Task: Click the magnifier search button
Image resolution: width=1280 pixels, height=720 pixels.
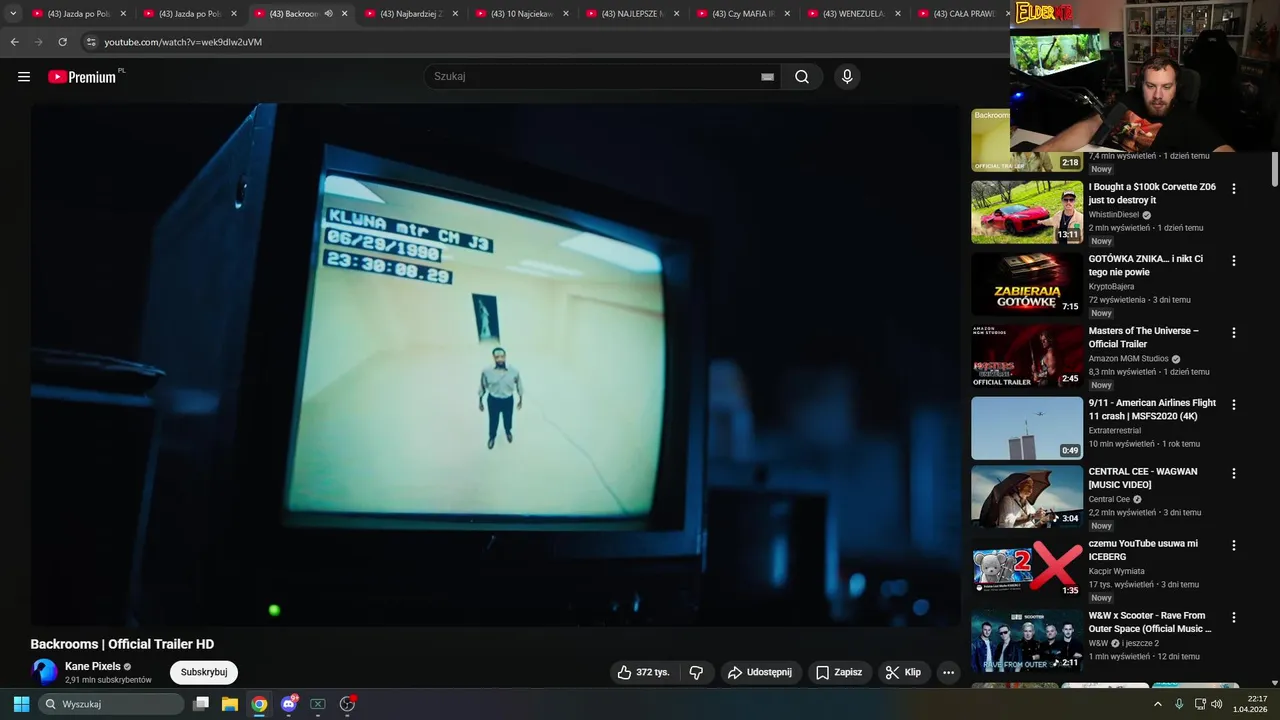Action: click(802, 77)
